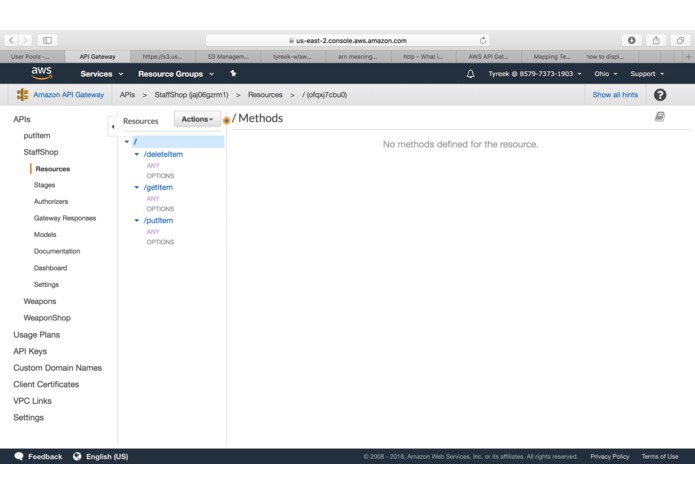Open Client Certificates in sidebar
The image size is (695, 494).
tap(46, 384)
